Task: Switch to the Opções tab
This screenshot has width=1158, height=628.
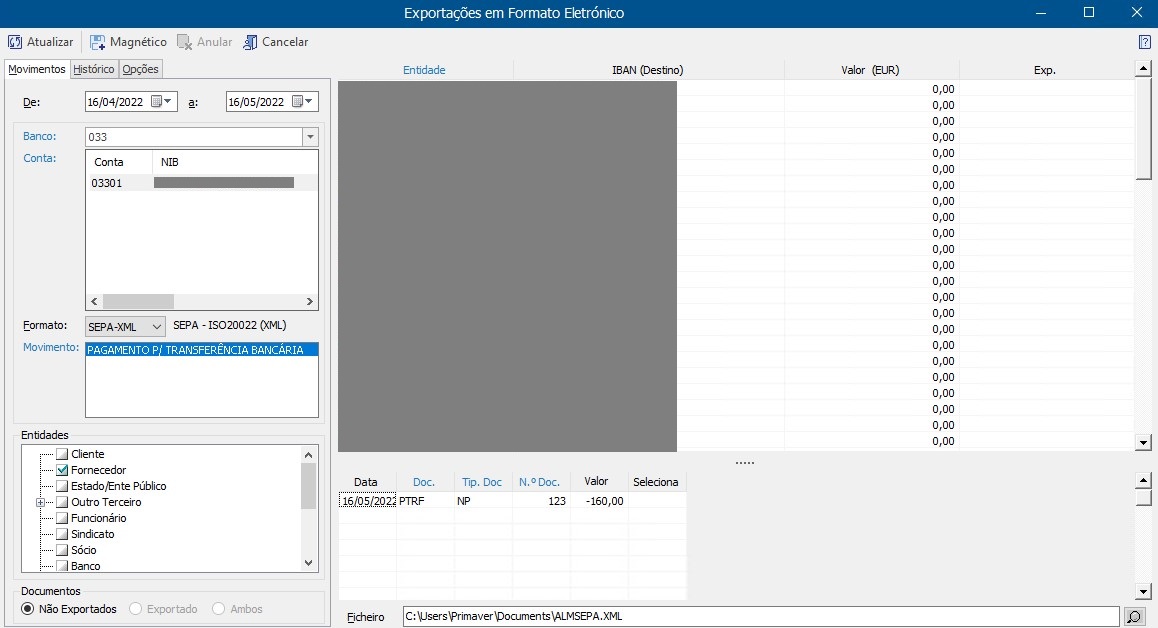Action: [x=140, y=69]
